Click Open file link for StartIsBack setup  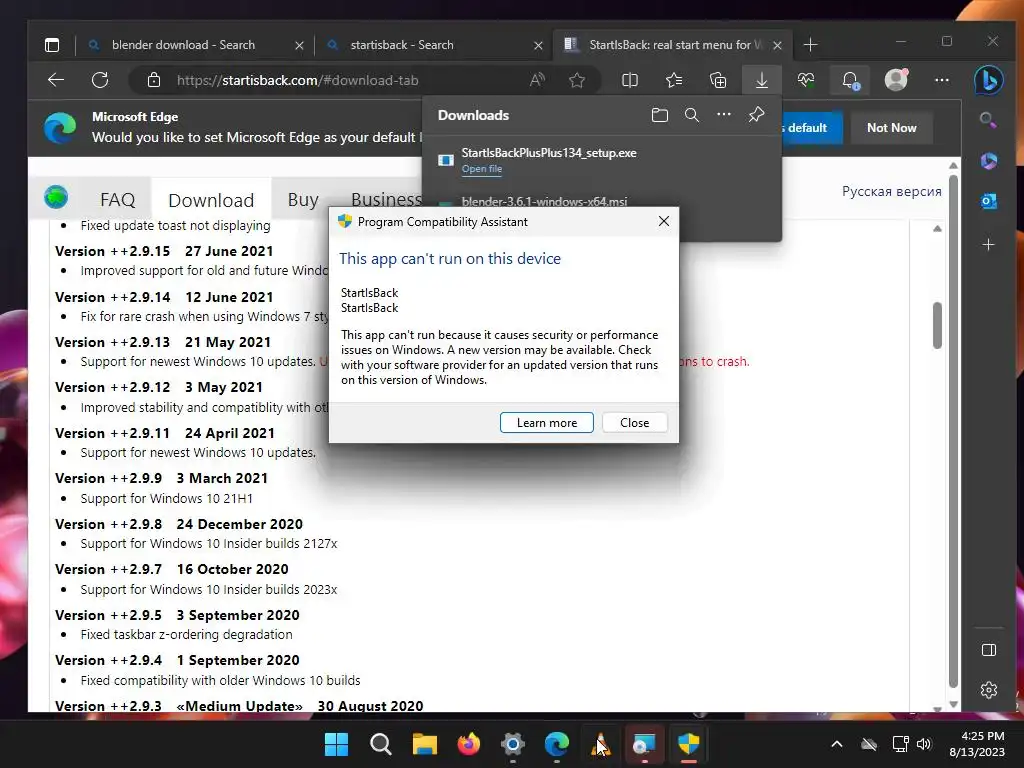pos(482,169)
